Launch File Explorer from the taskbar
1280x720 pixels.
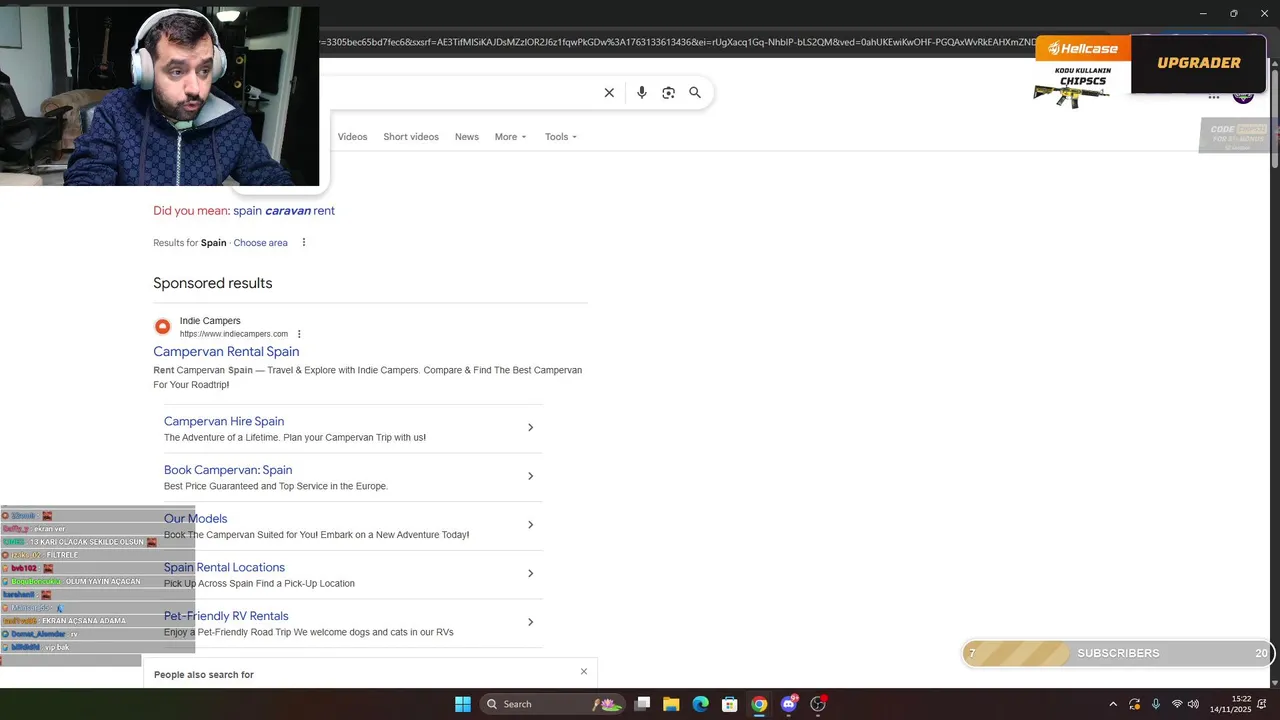click(671, 704)
